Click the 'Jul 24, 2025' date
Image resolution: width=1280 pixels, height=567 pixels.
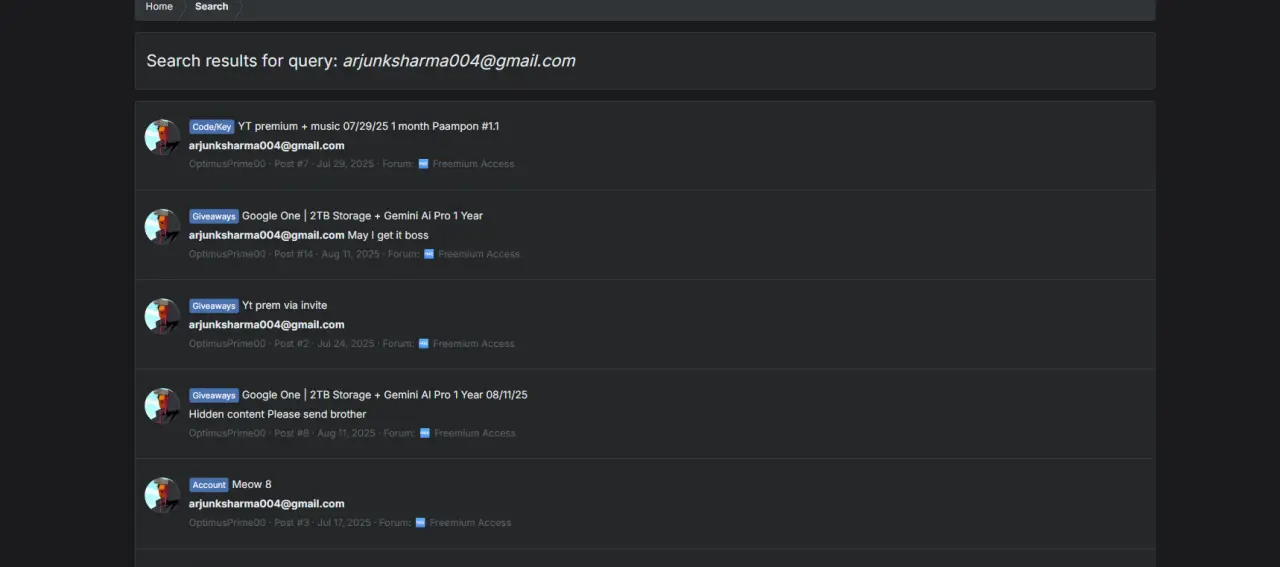point(346,343)
